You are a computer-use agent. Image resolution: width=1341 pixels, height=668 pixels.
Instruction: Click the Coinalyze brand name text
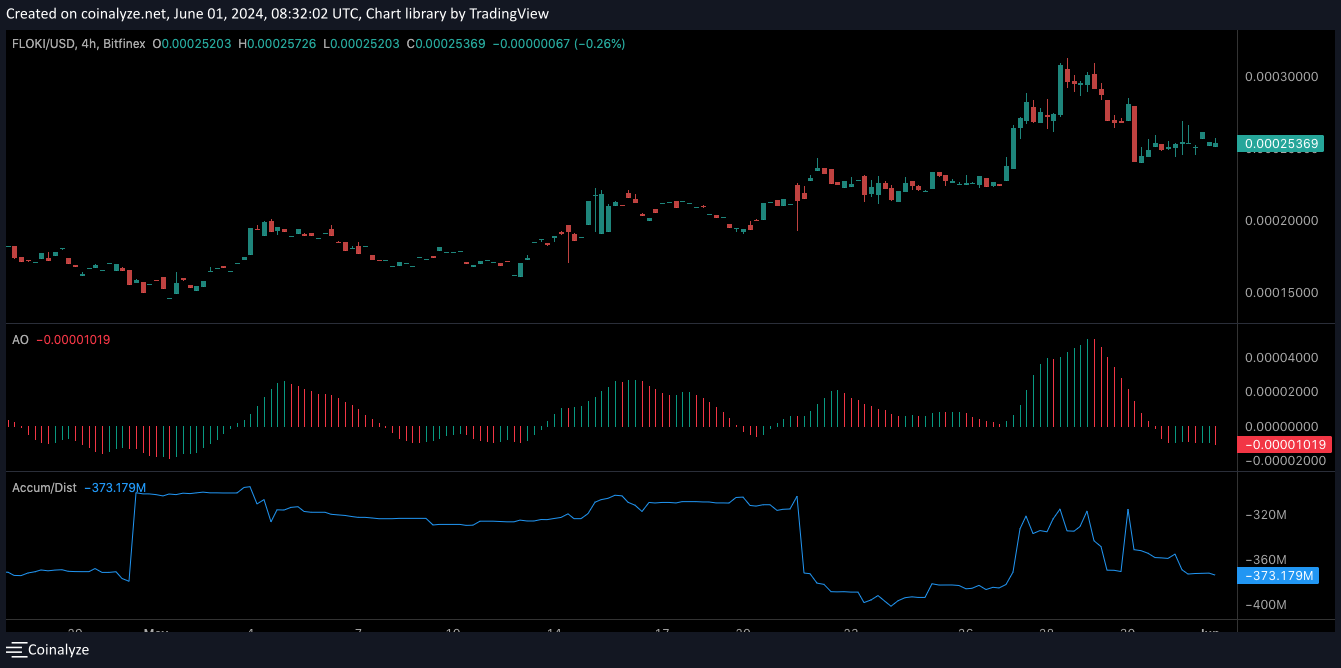(x=58, y=650)
